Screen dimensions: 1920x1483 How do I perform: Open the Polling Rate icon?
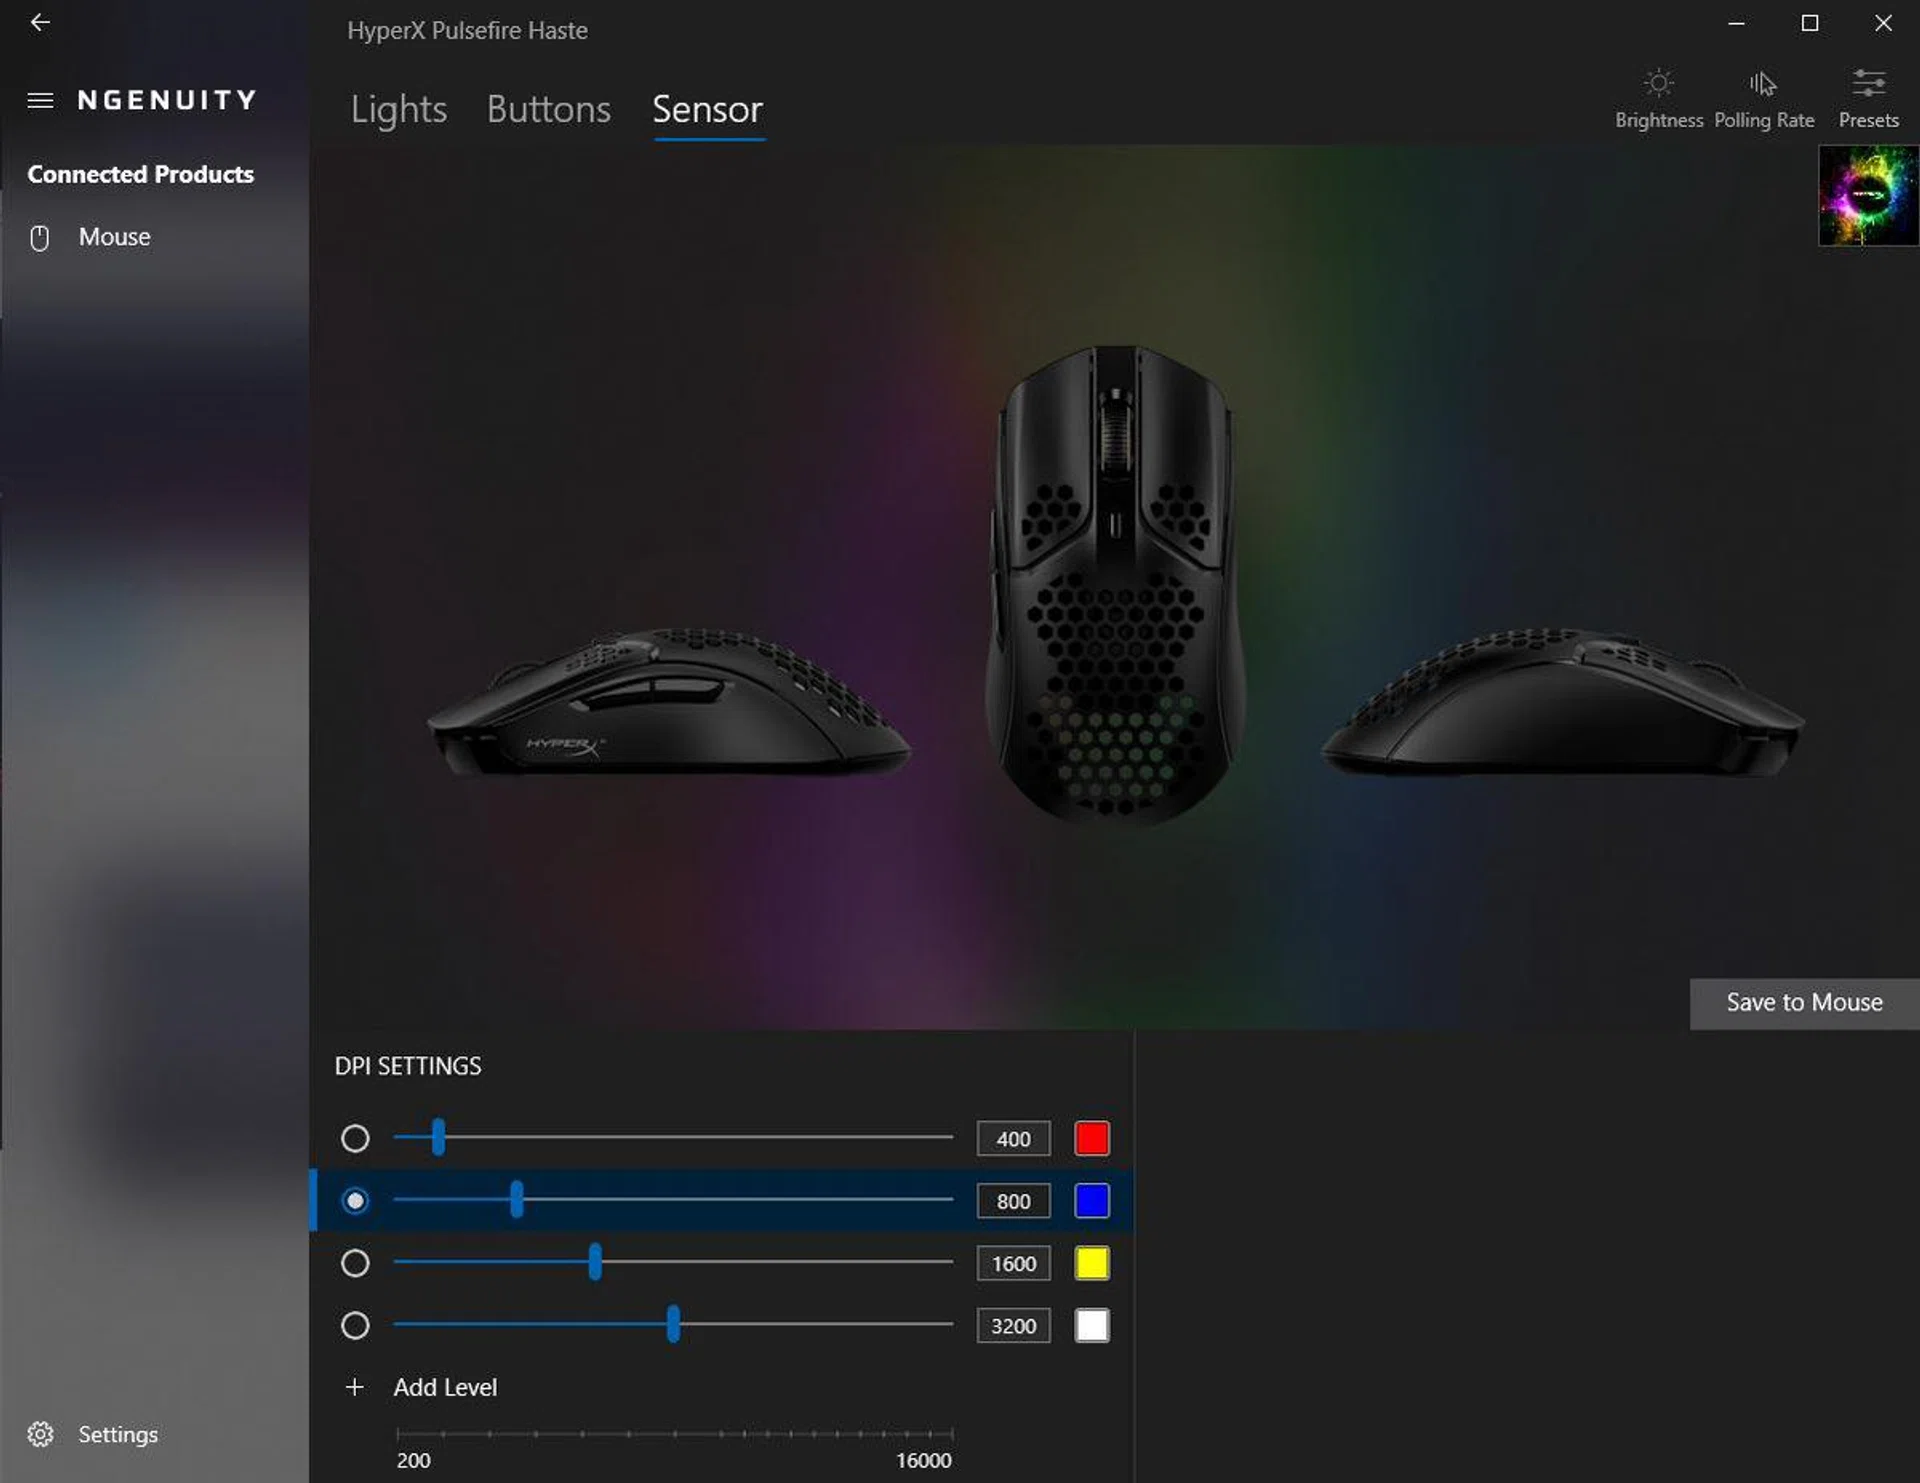[1763, 84]
